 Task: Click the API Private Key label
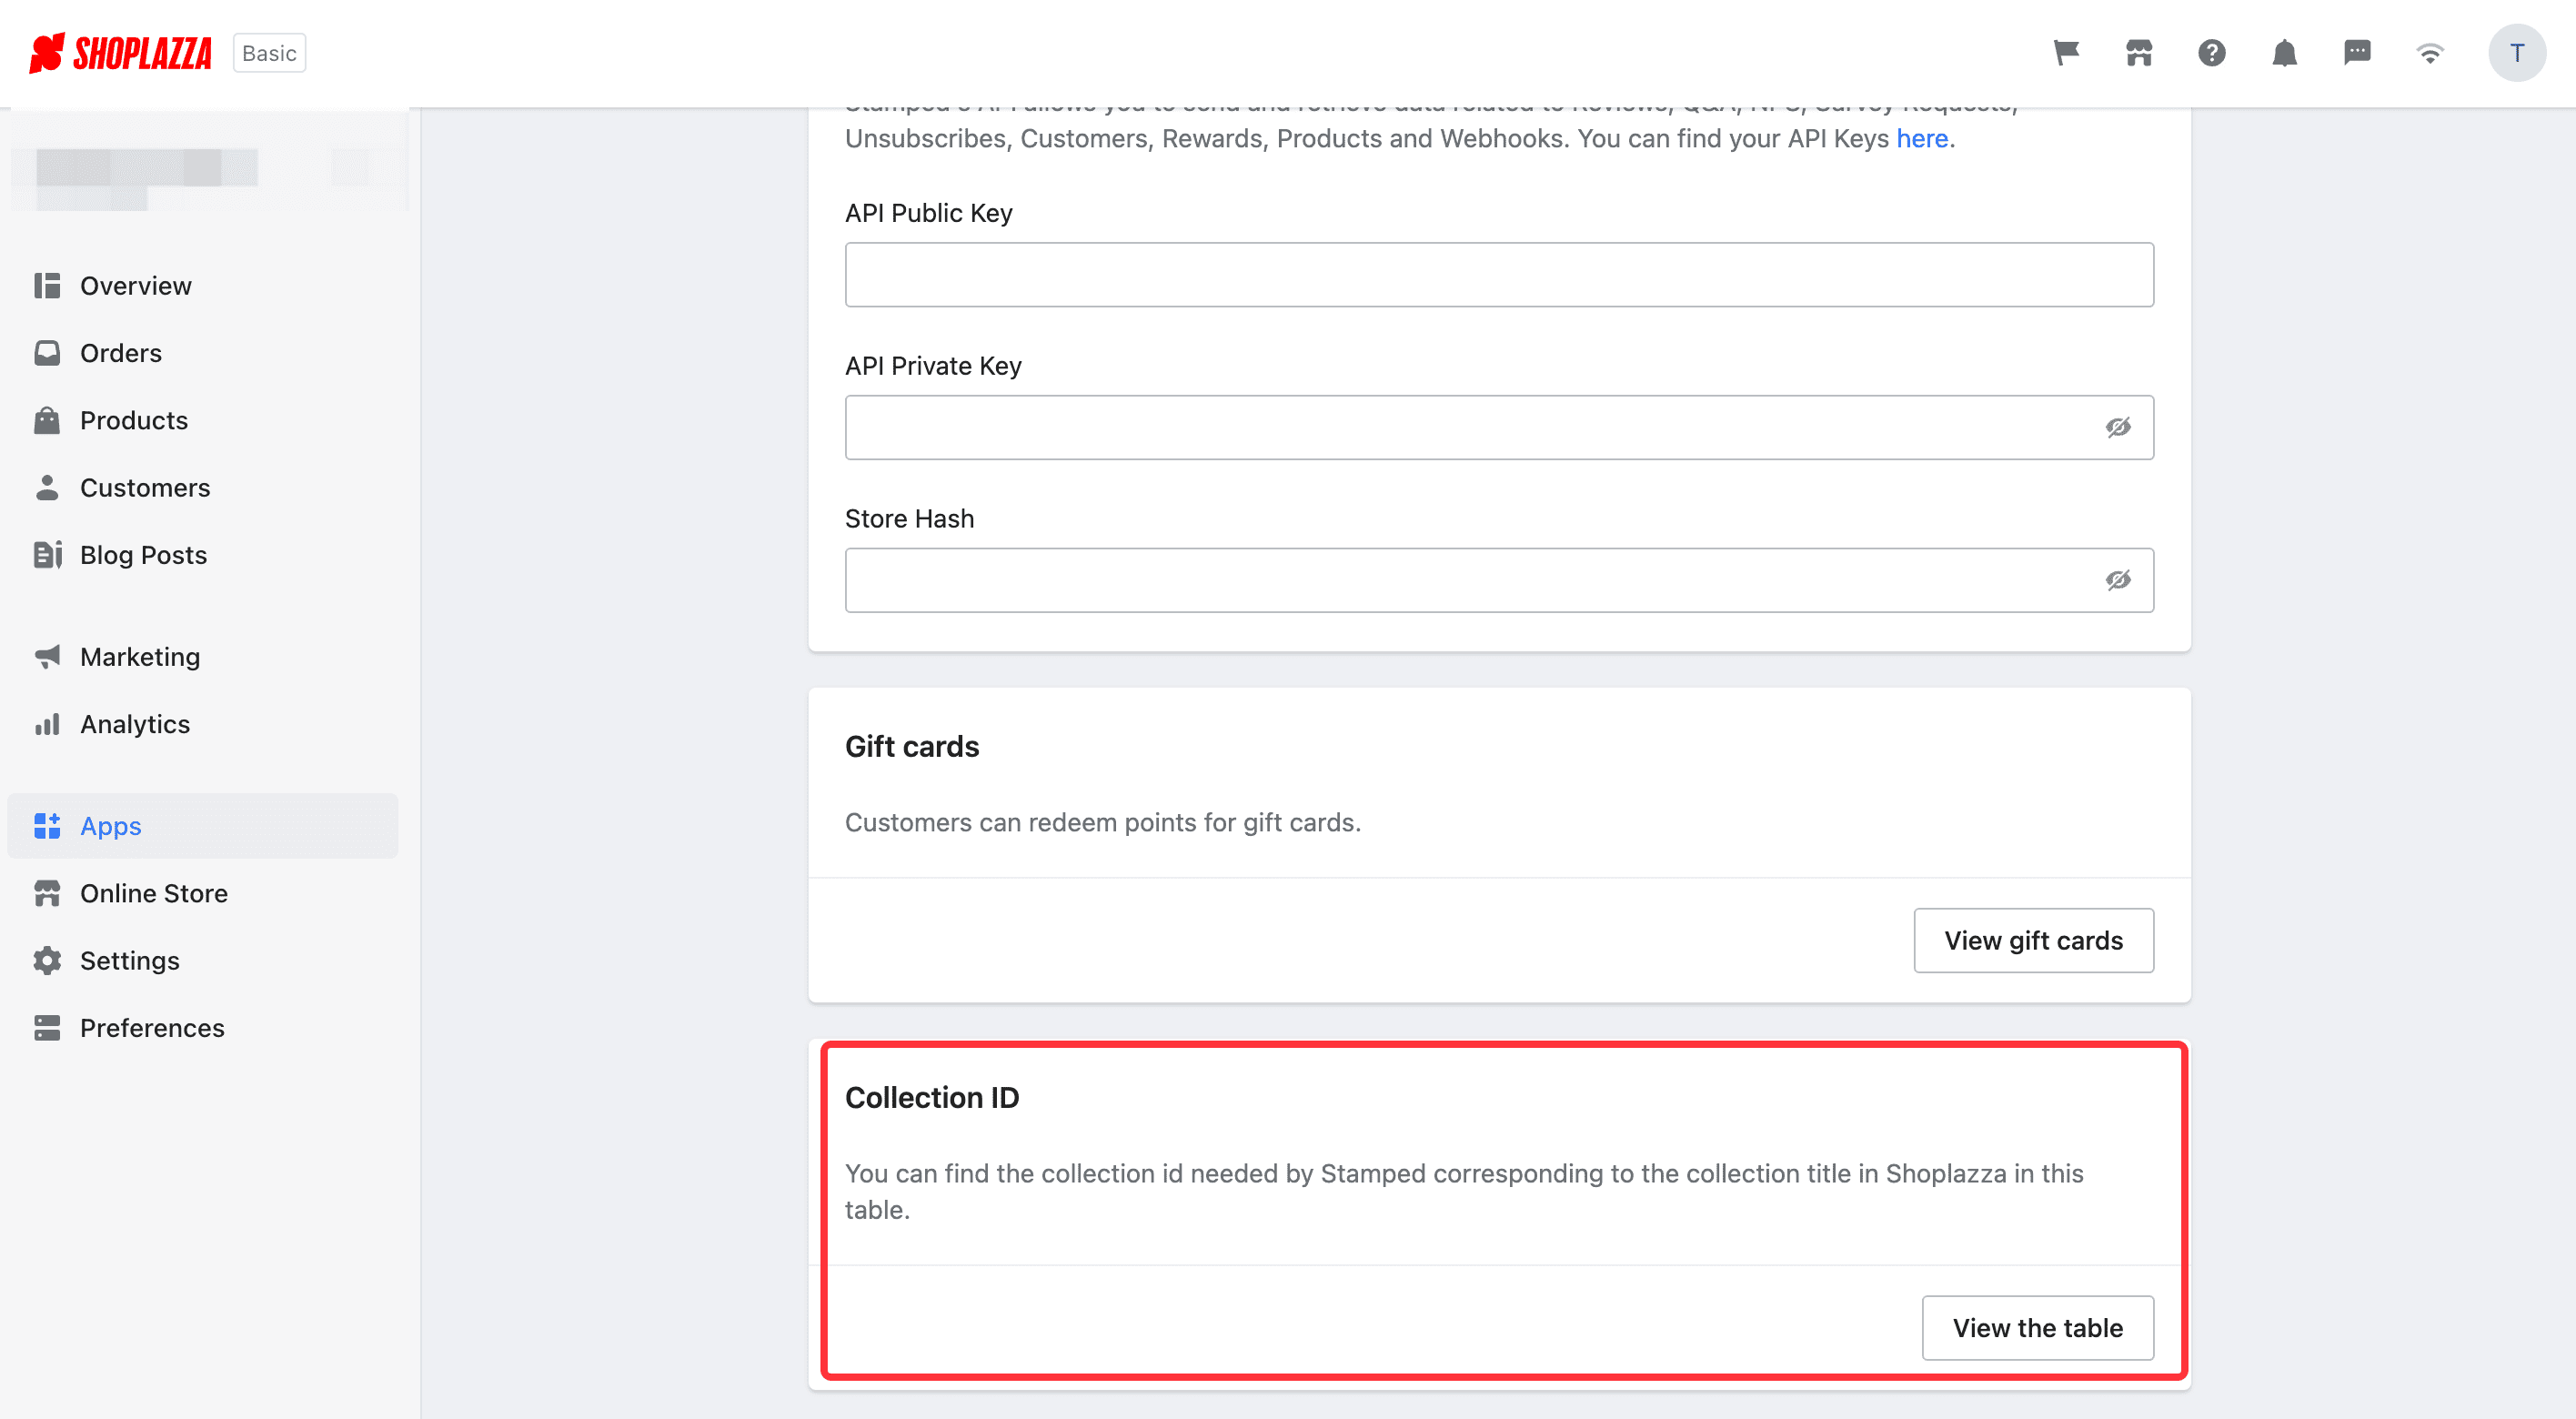point(933,366)
